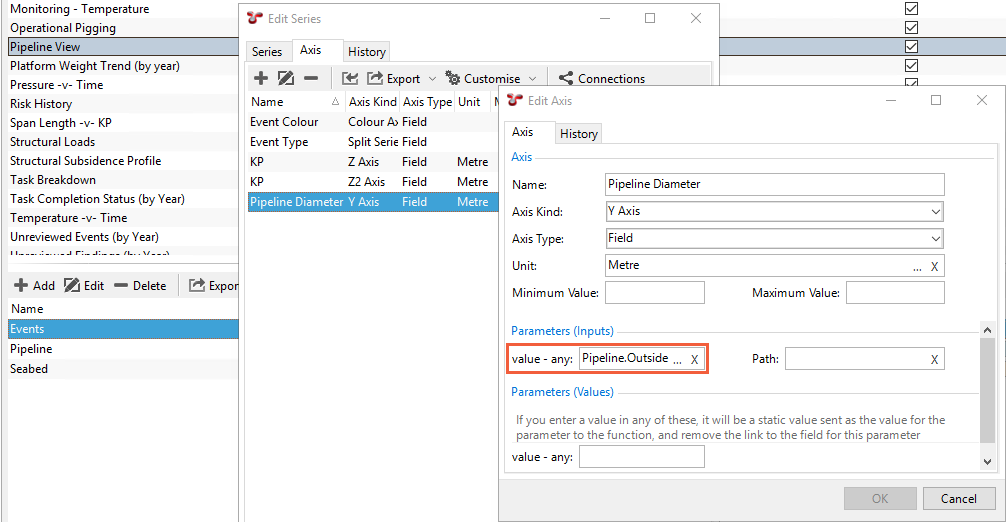
Task: Click the import icon beside Export
Action: pyautogui.click(x=350, y=78)
